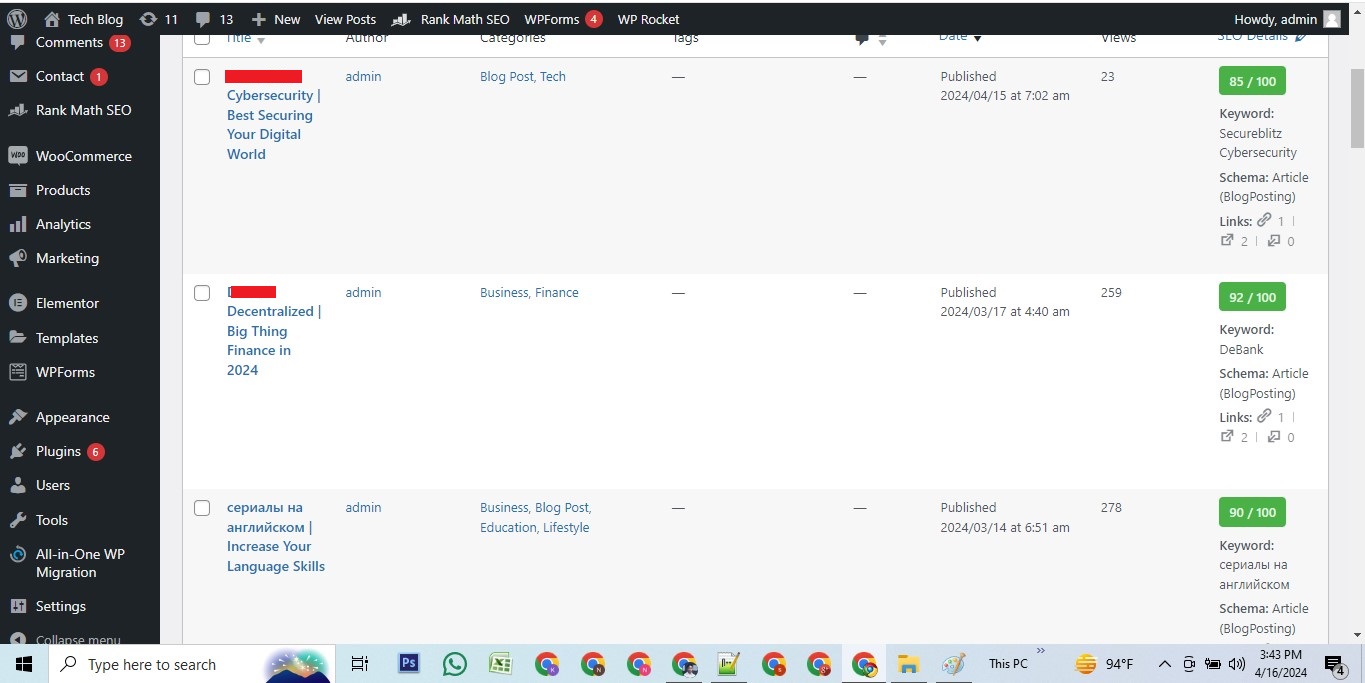The width and height of the screenshot is (1365, 683).
Task: Click the 92 / 100 SEO score badge
Action: tap(1252, 297)
